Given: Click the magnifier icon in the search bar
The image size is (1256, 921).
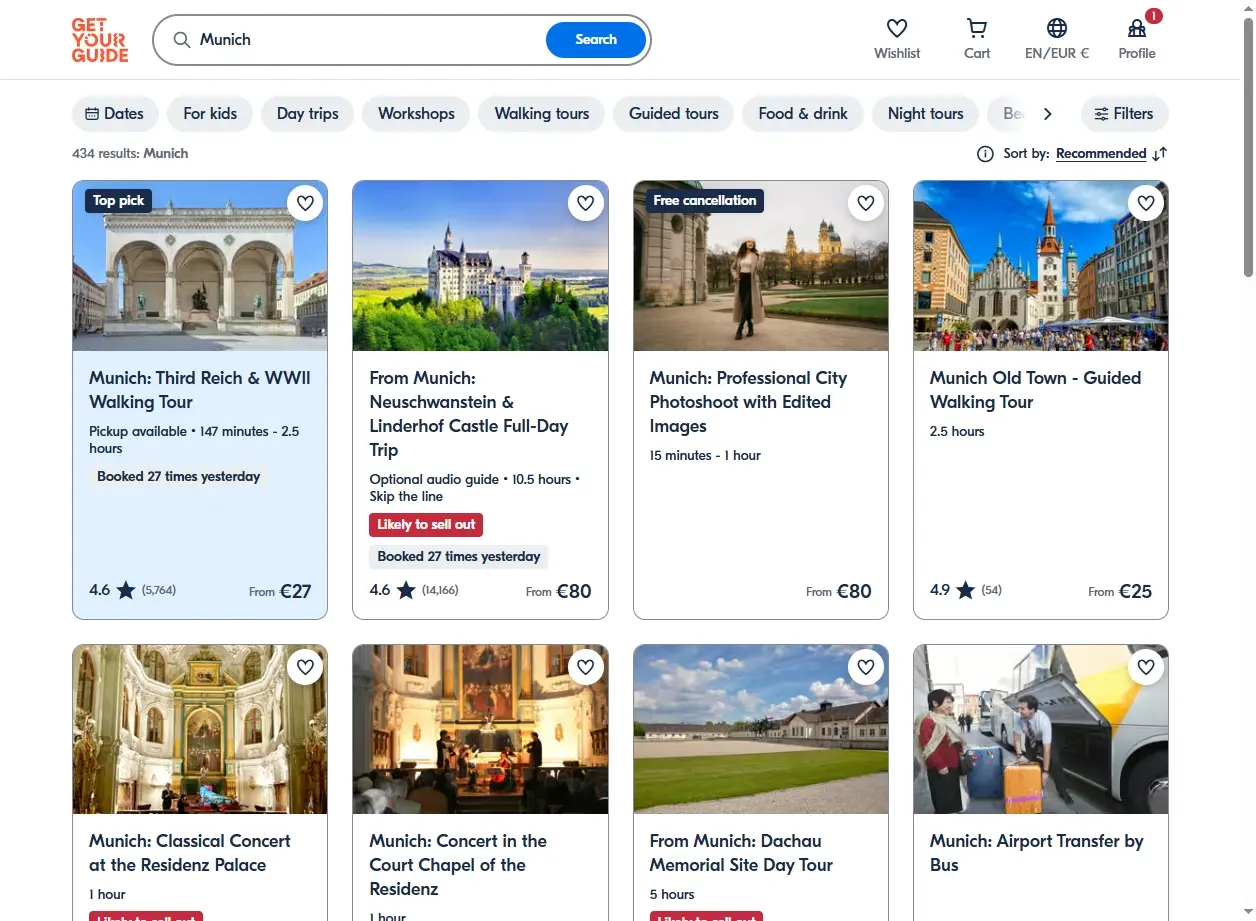Looking at the screenshot, I should click(182, 40).
